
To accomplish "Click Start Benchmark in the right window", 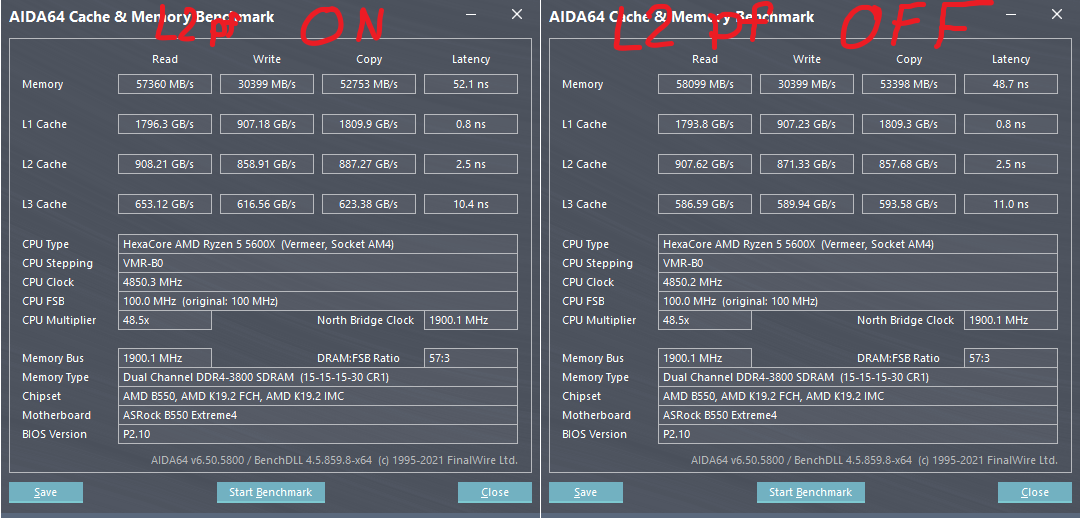I will point(811,492).
